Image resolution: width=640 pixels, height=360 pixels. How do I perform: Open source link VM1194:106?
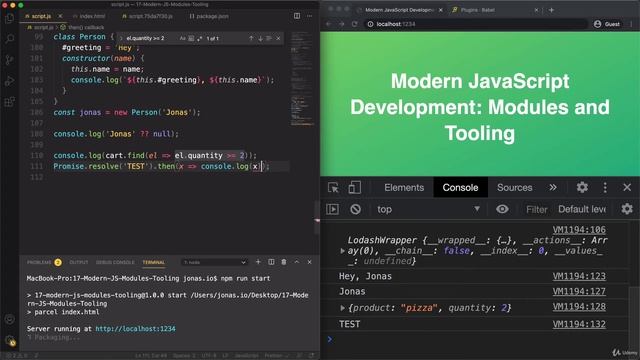[579, 230]
